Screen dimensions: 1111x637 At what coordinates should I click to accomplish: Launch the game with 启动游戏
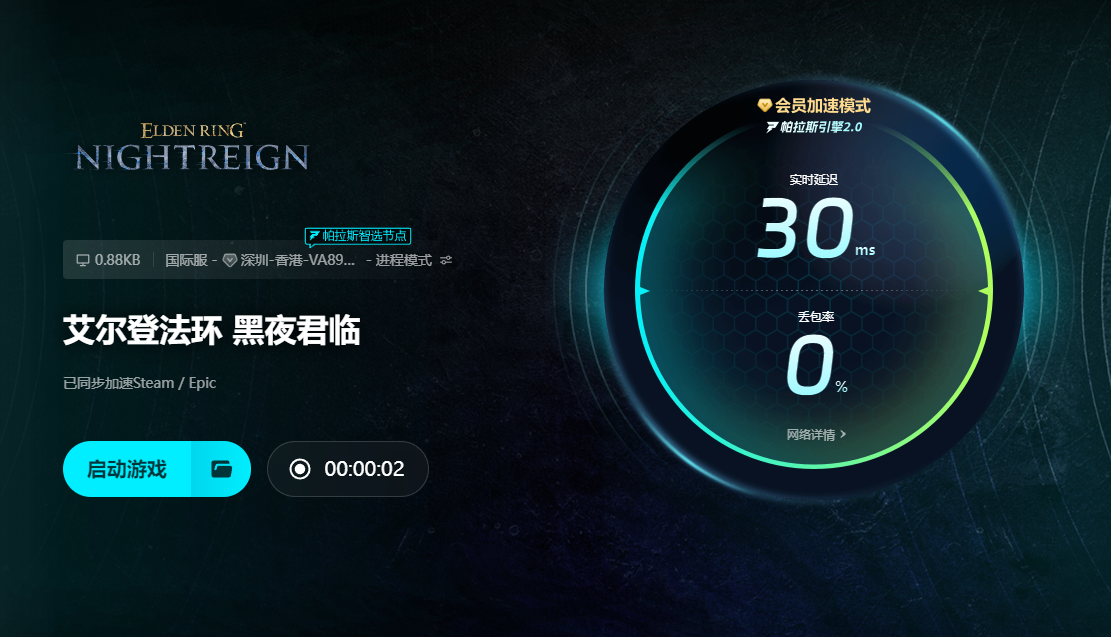127,469
